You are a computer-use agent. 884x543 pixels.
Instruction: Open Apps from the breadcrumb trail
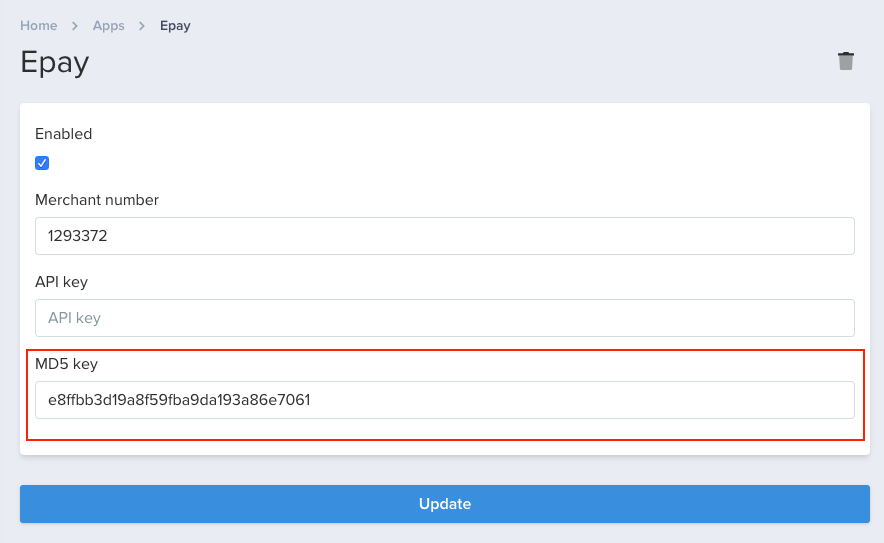[x=108, y=26]
